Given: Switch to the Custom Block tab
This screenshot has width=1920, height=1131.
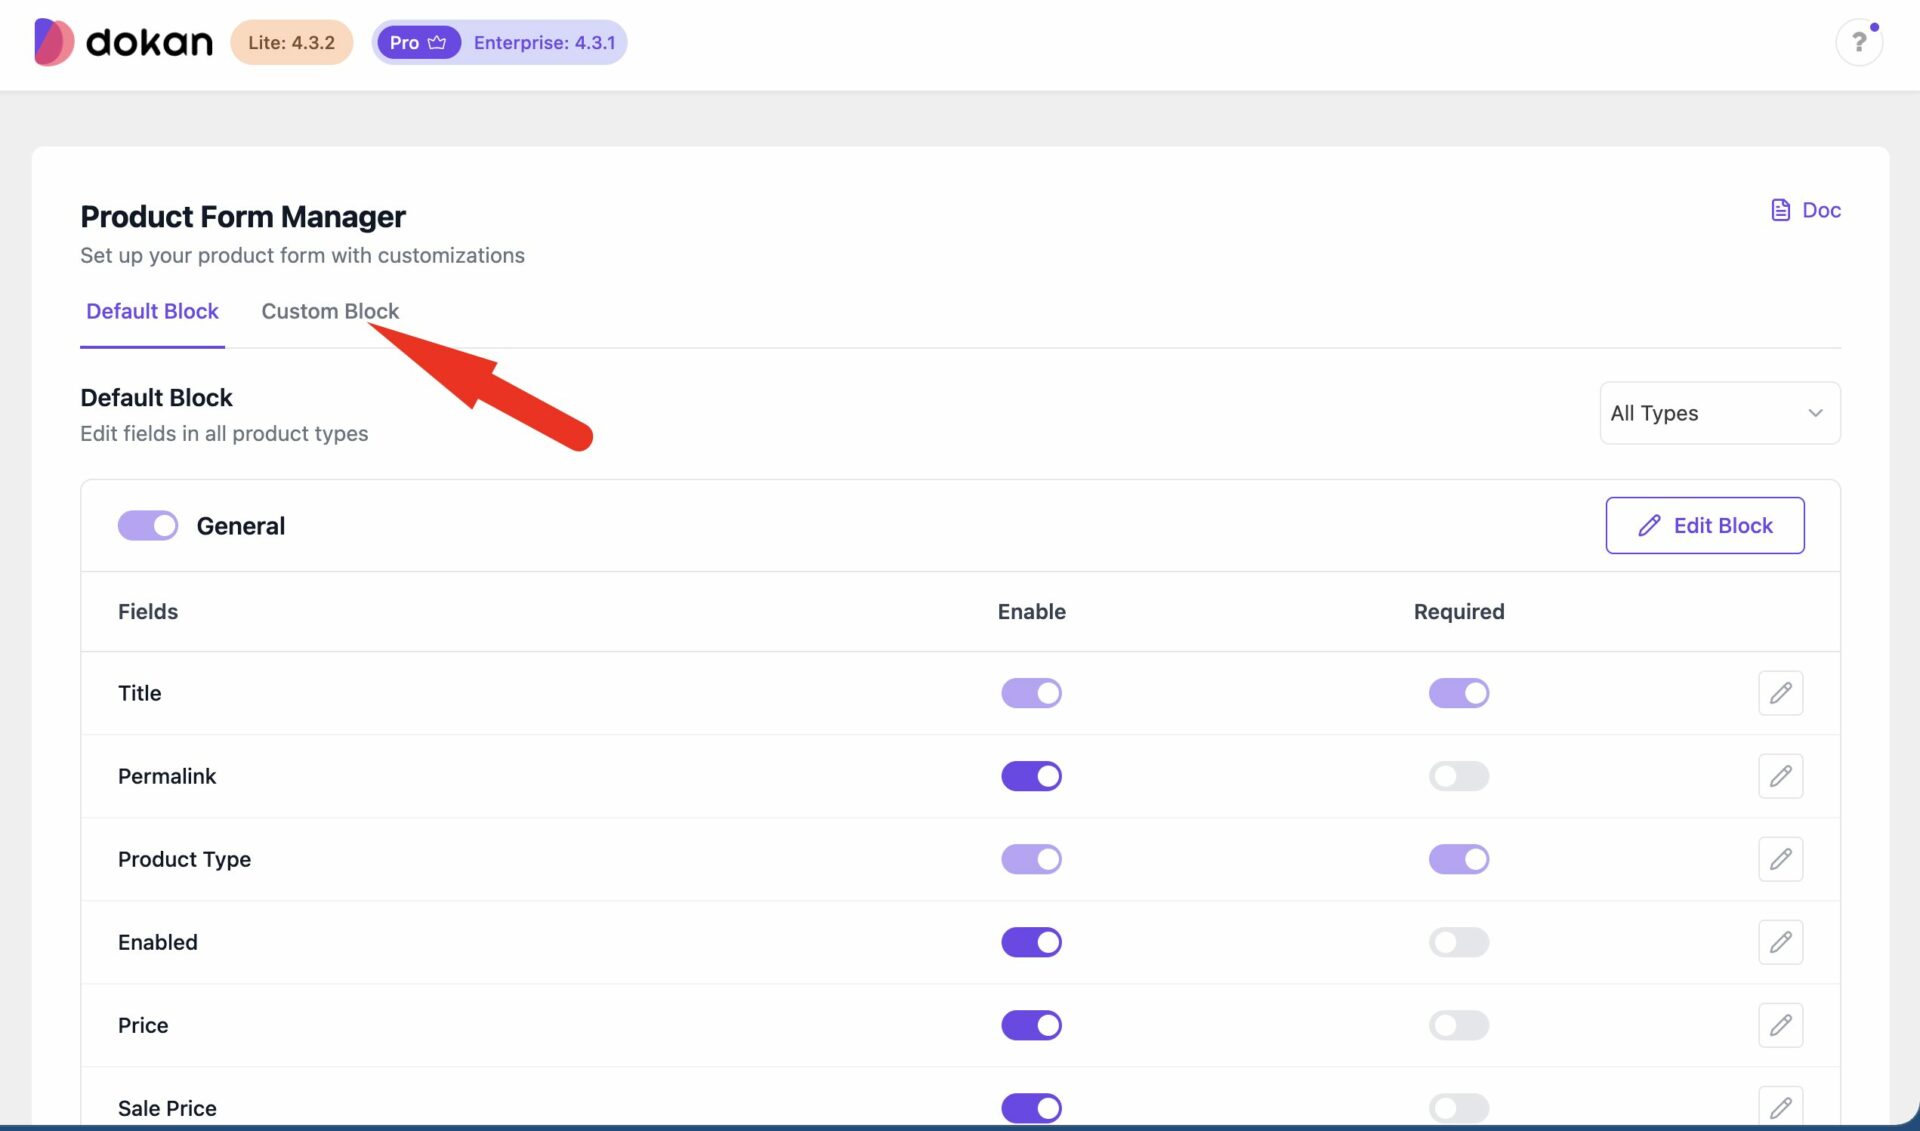Looking at the screenshot, I should (329, 311).
